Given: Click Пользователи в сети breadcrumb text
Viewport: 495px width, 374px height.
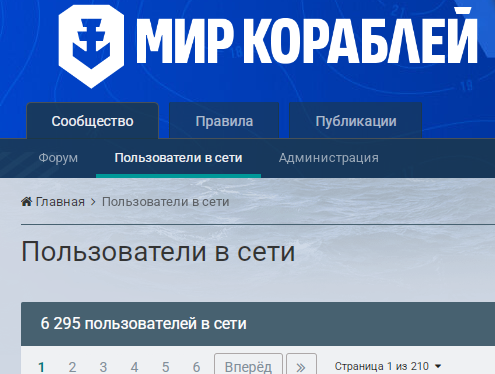Looking at the screenshot, I should 166,202.
